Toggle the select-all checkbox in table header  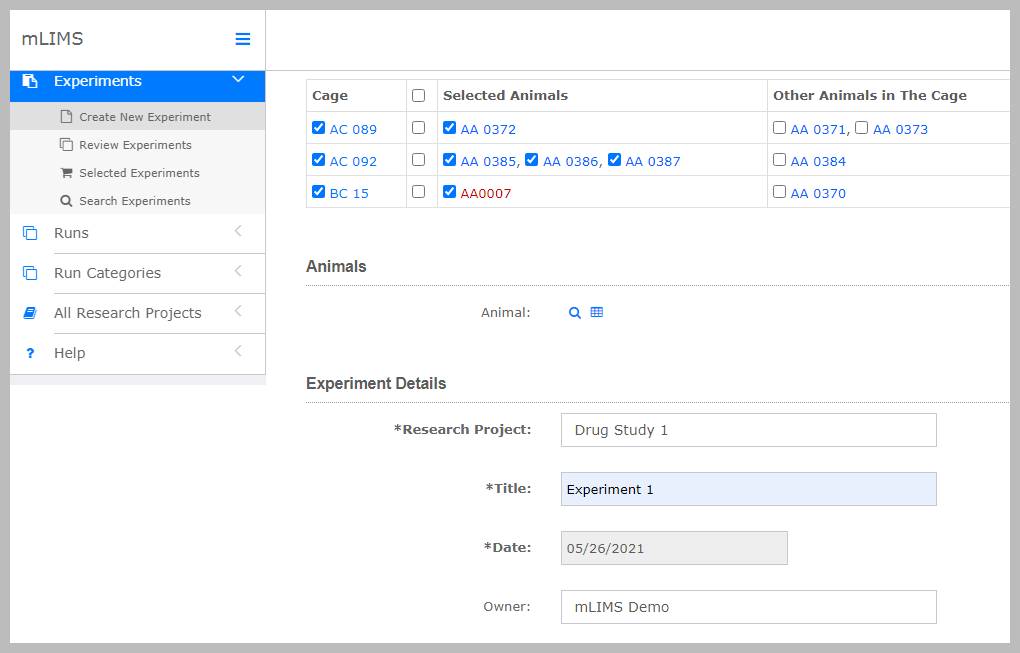click(x=419, y=96)
